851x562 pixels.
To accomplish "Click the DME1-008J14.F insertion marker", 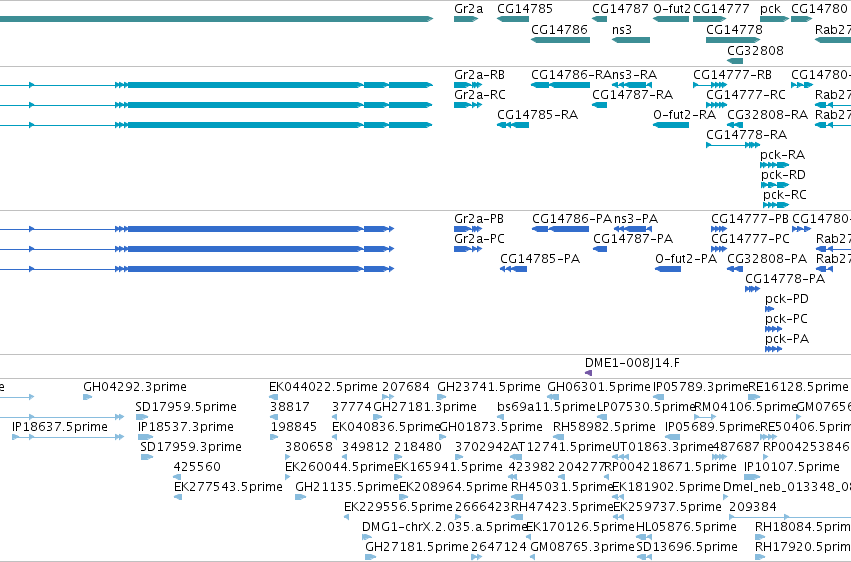I will pyautogui.click(x=588, y=373).
